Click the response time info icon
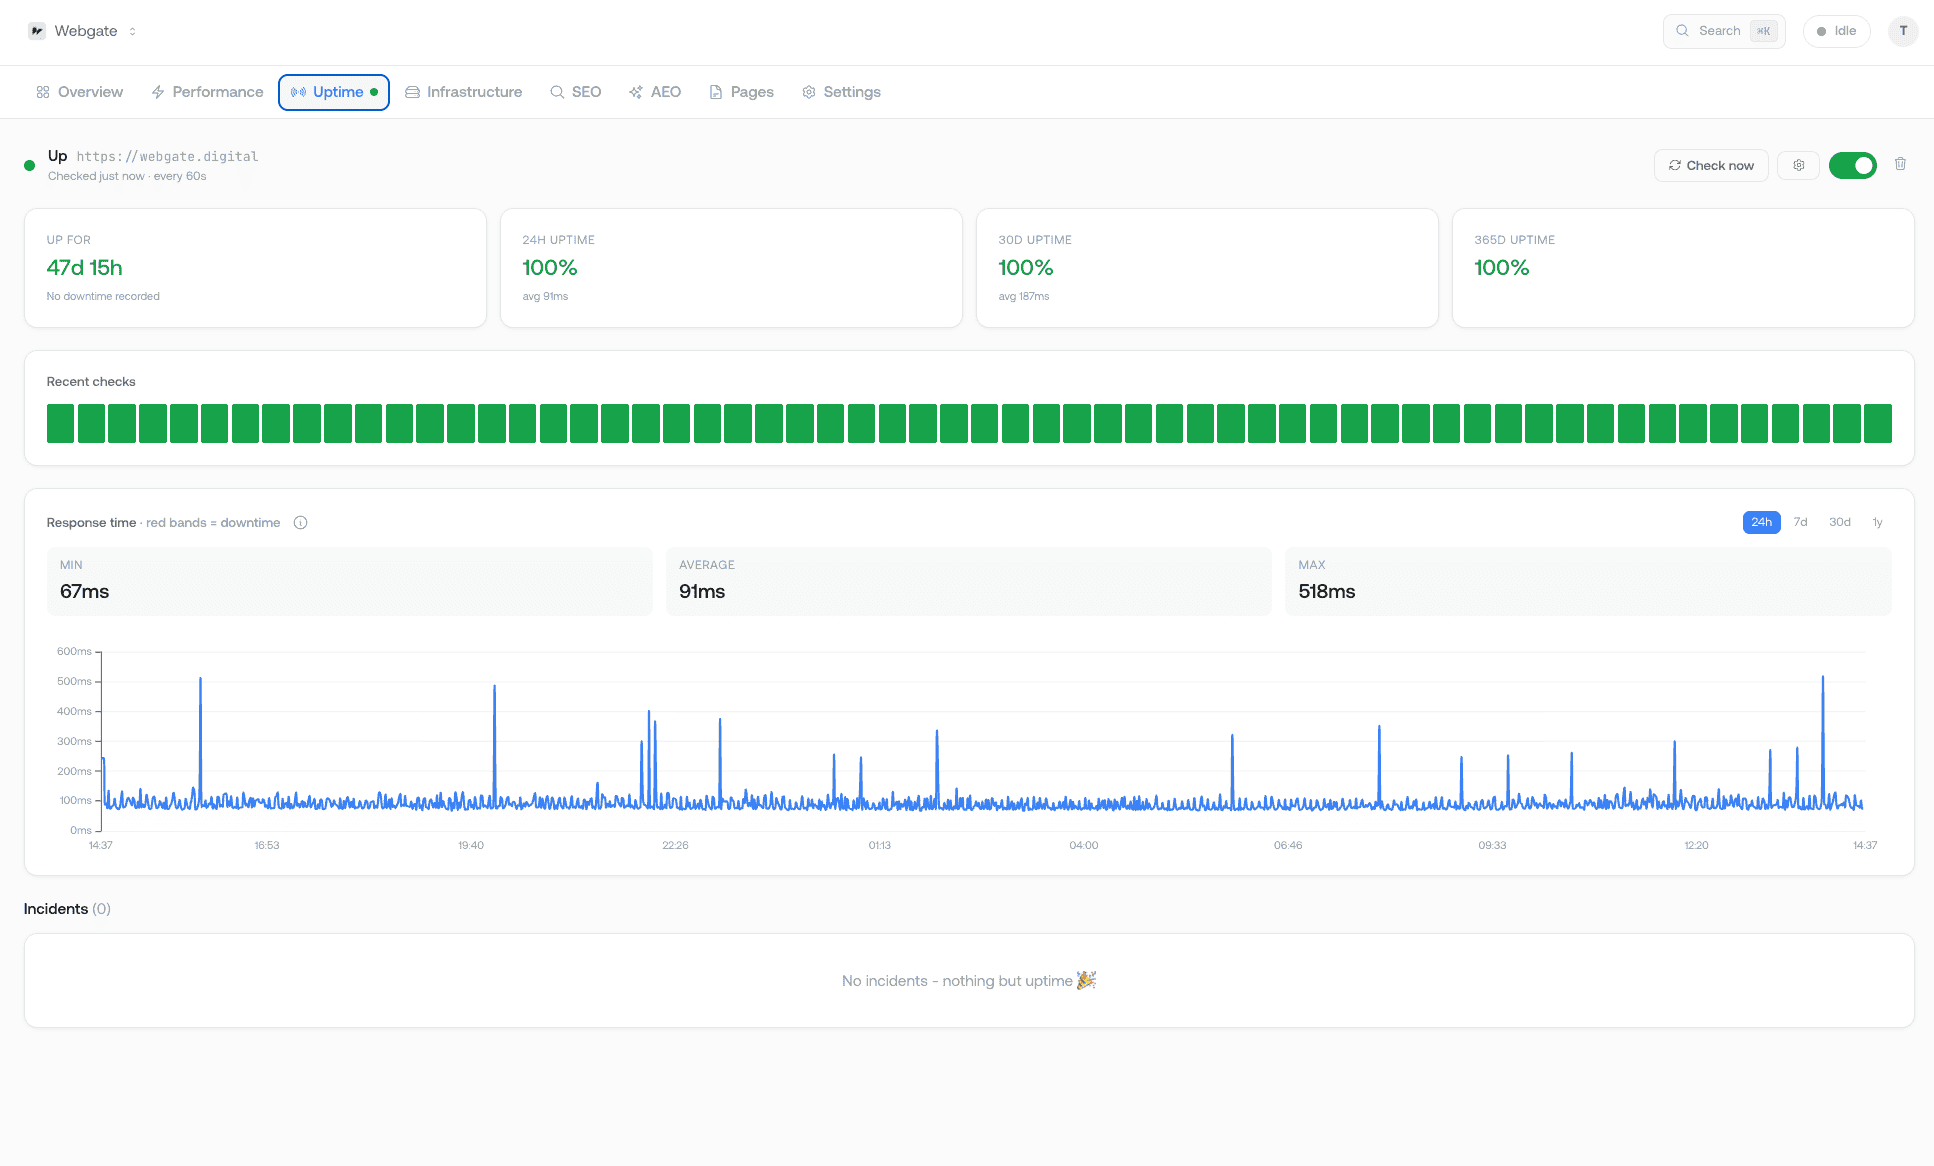This screenshot has height=1166, width=1934. pyautogui.click(x=300, y=523)
